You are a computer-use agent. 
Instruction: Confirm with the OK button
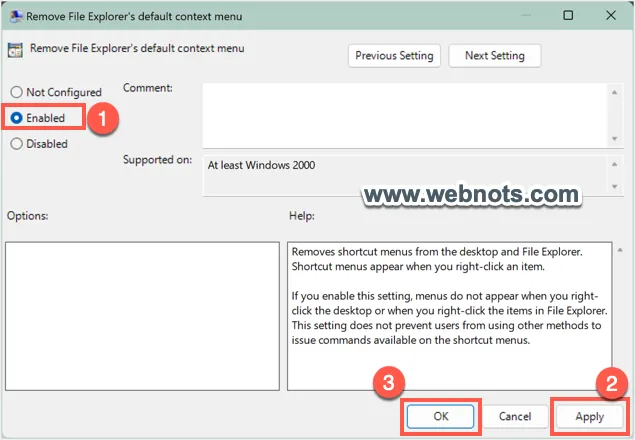pos(441,416)
